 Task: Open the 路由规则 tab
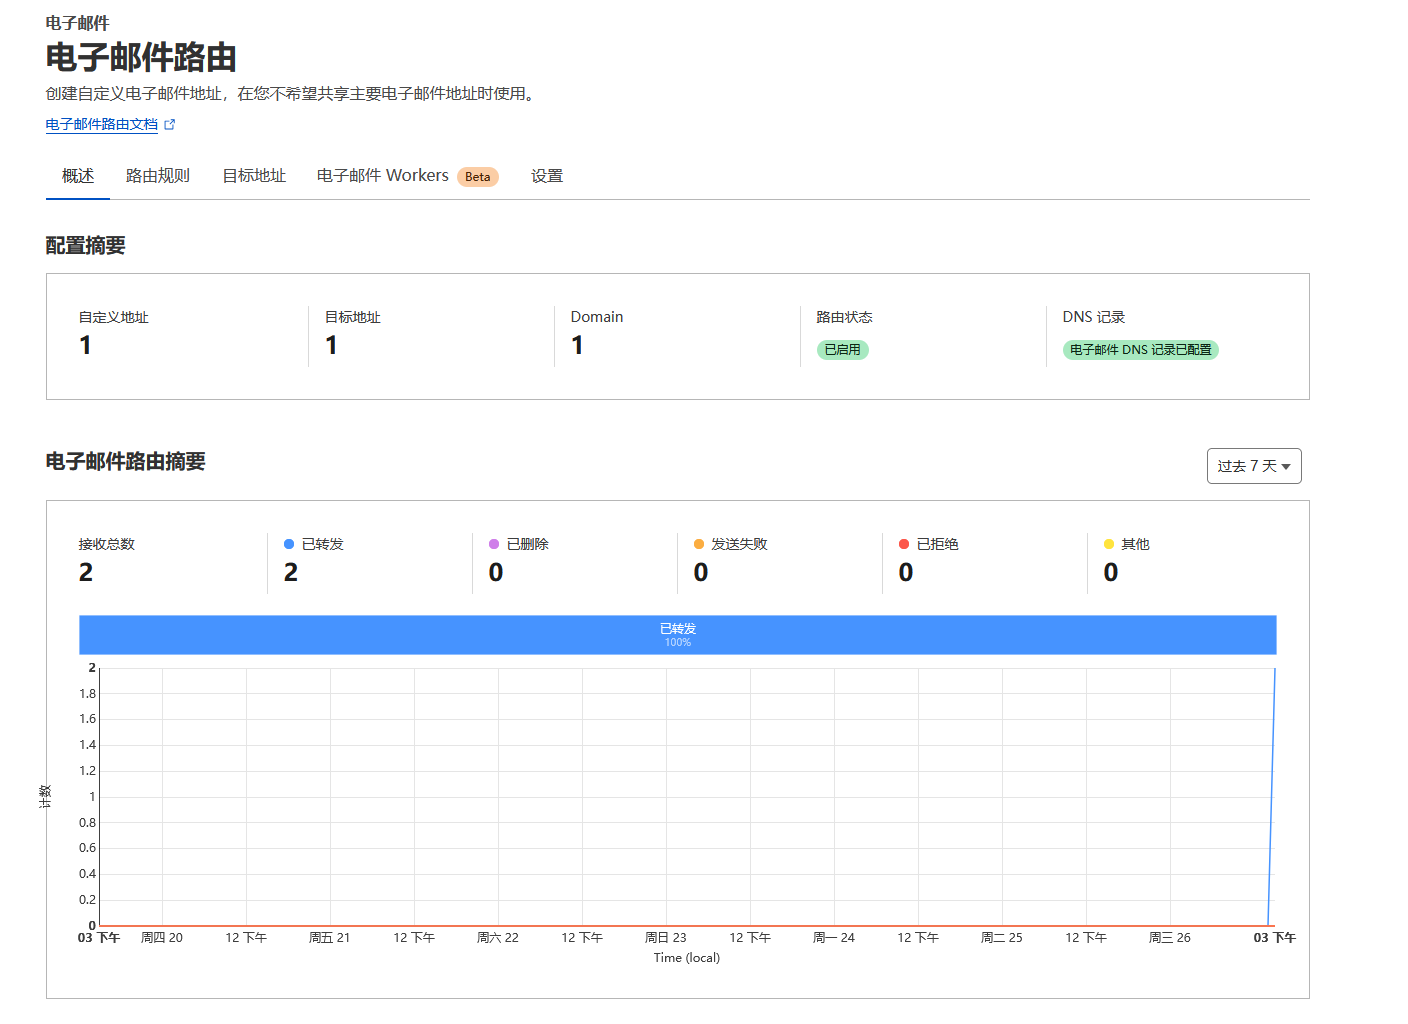(x=158, y=176)
